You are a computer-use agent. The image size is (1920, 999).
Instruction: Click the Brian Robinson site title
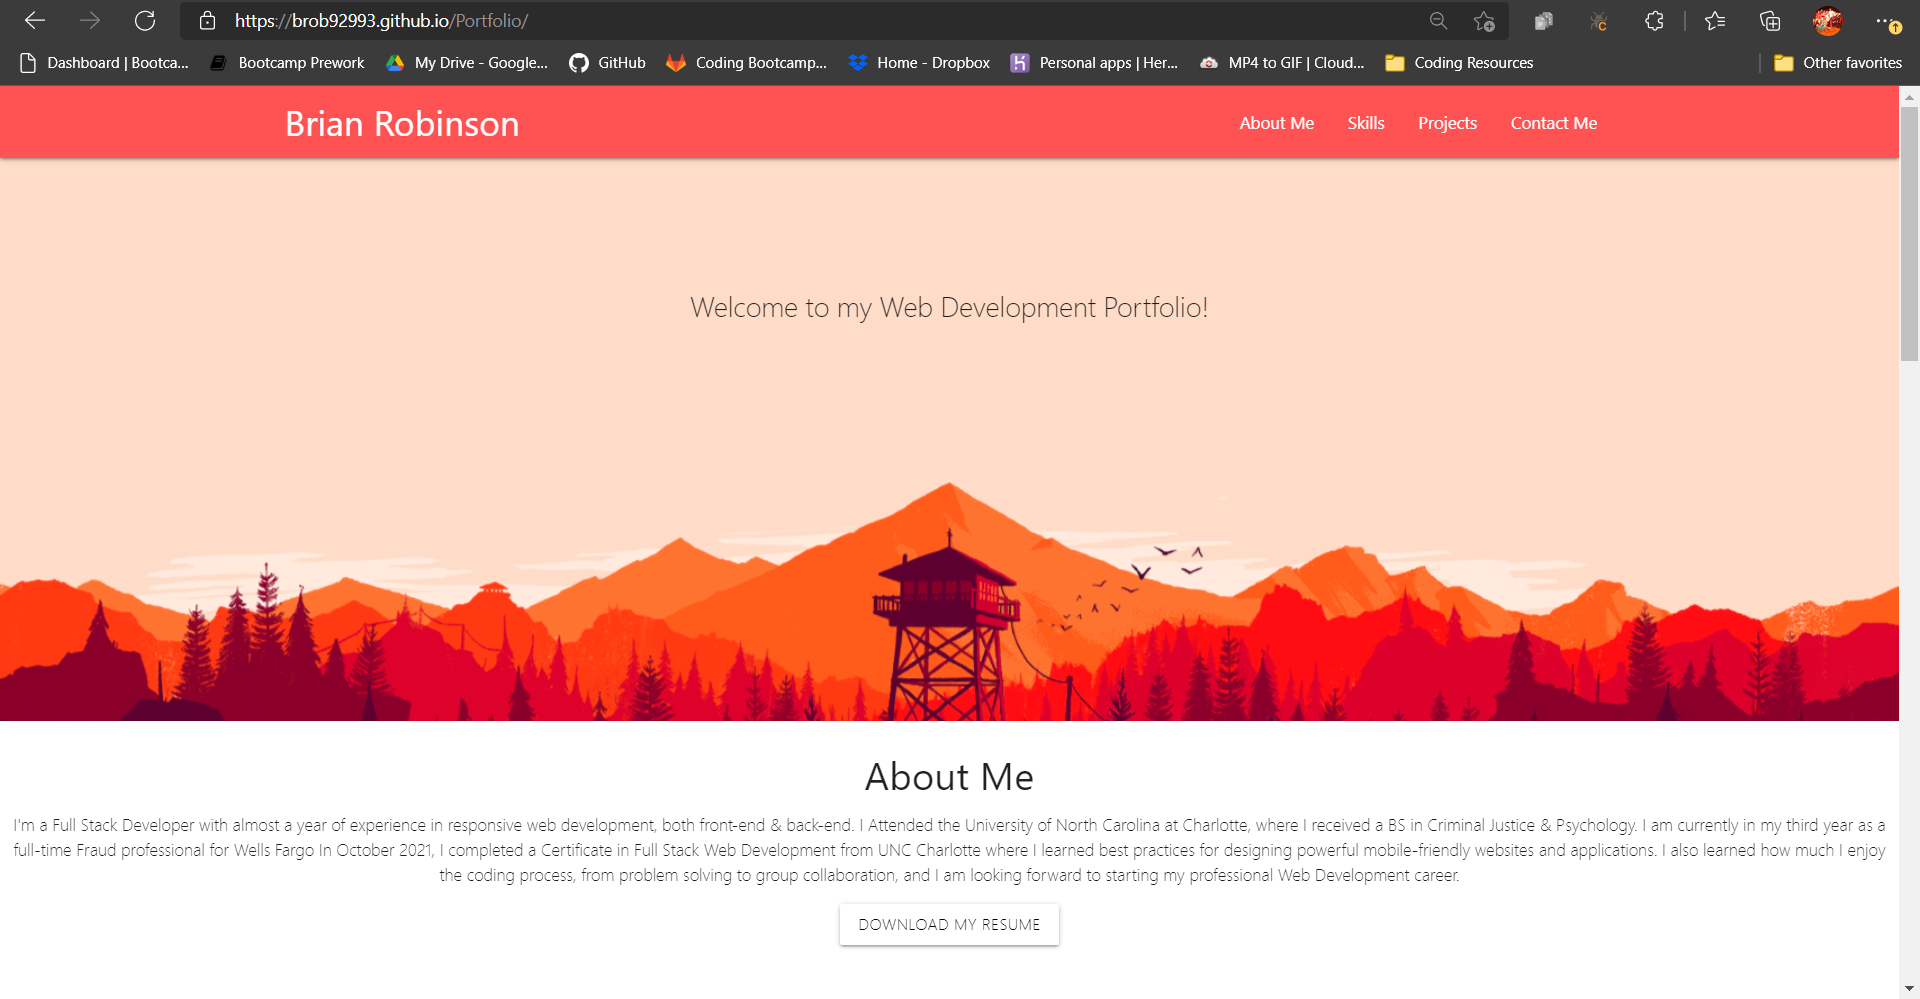point(402,123)
